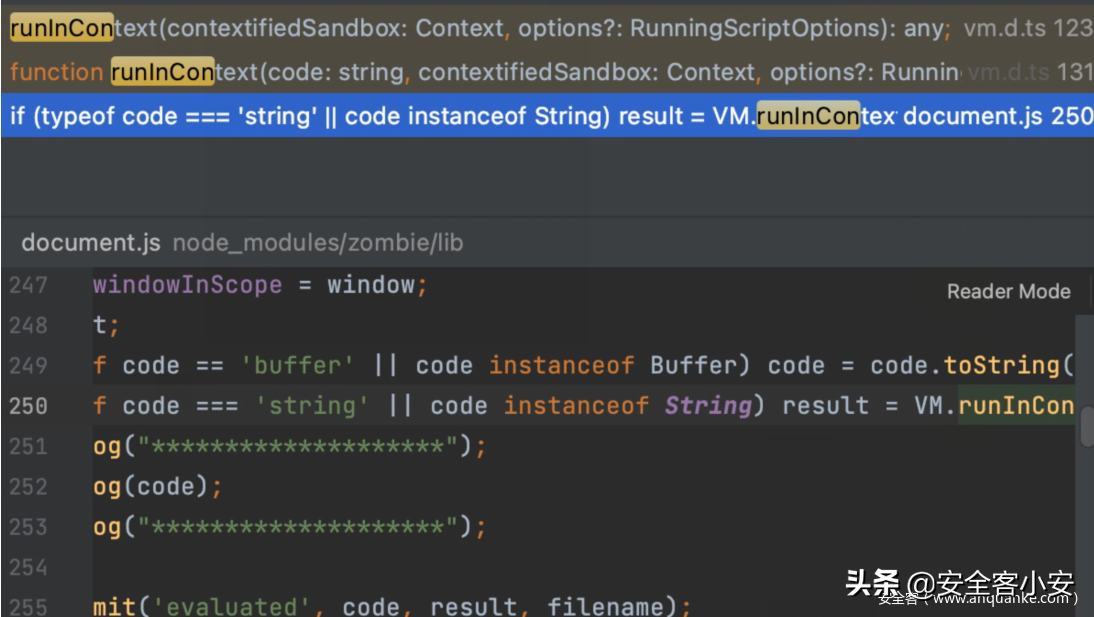Click the highlighted runInCon match on line 250
Image resolution: width=1094 pixels, height=617 pixels.
click(1016, 406)
